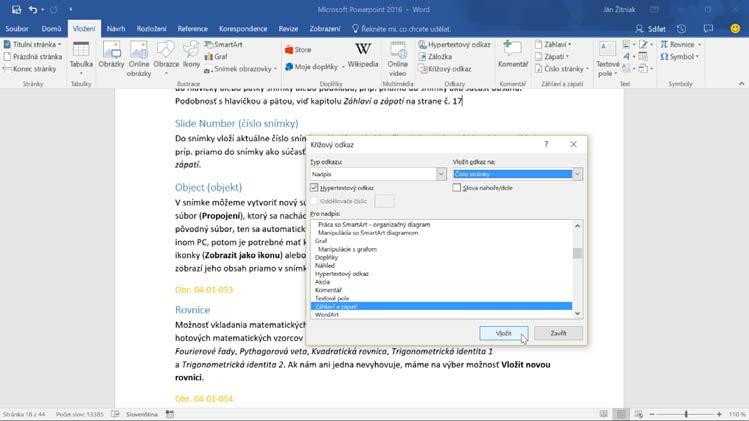Click the zoom in plus button
The height and width of the screenshot is (421, 749).
(x=719, y=414)
